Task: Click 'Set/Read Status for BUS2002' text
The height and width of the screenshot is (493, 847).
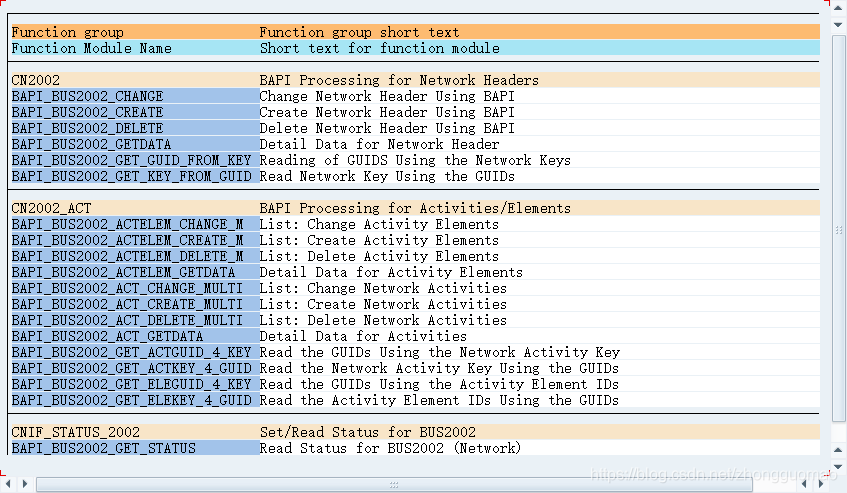Action: point(368,433)
